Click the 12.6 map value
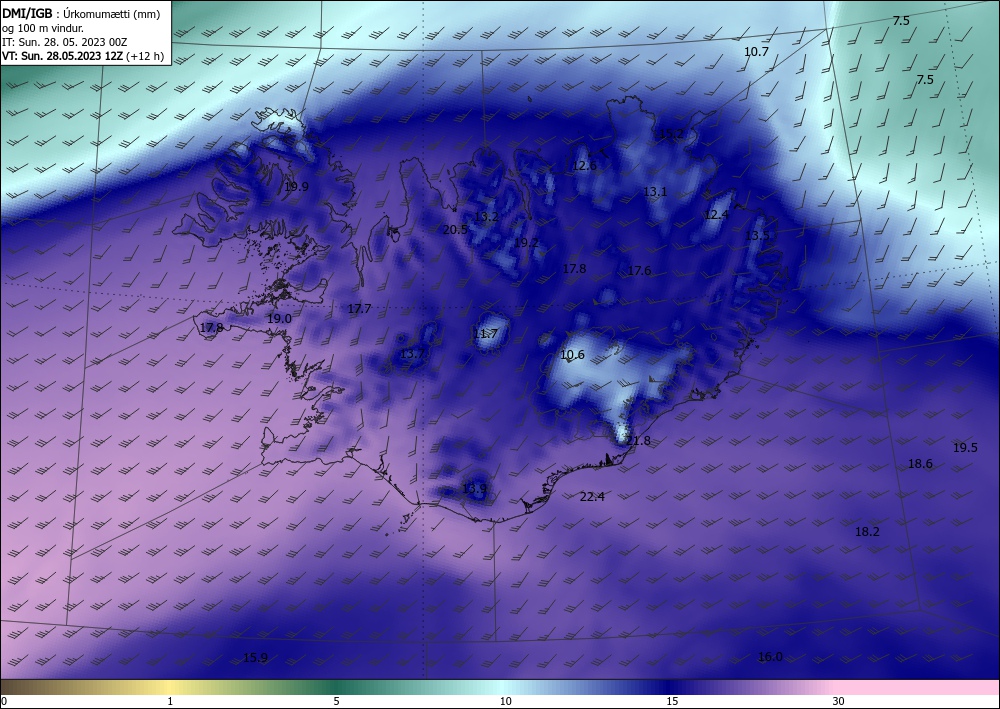The image size is (1000, 709). click(x=585, y=166)
